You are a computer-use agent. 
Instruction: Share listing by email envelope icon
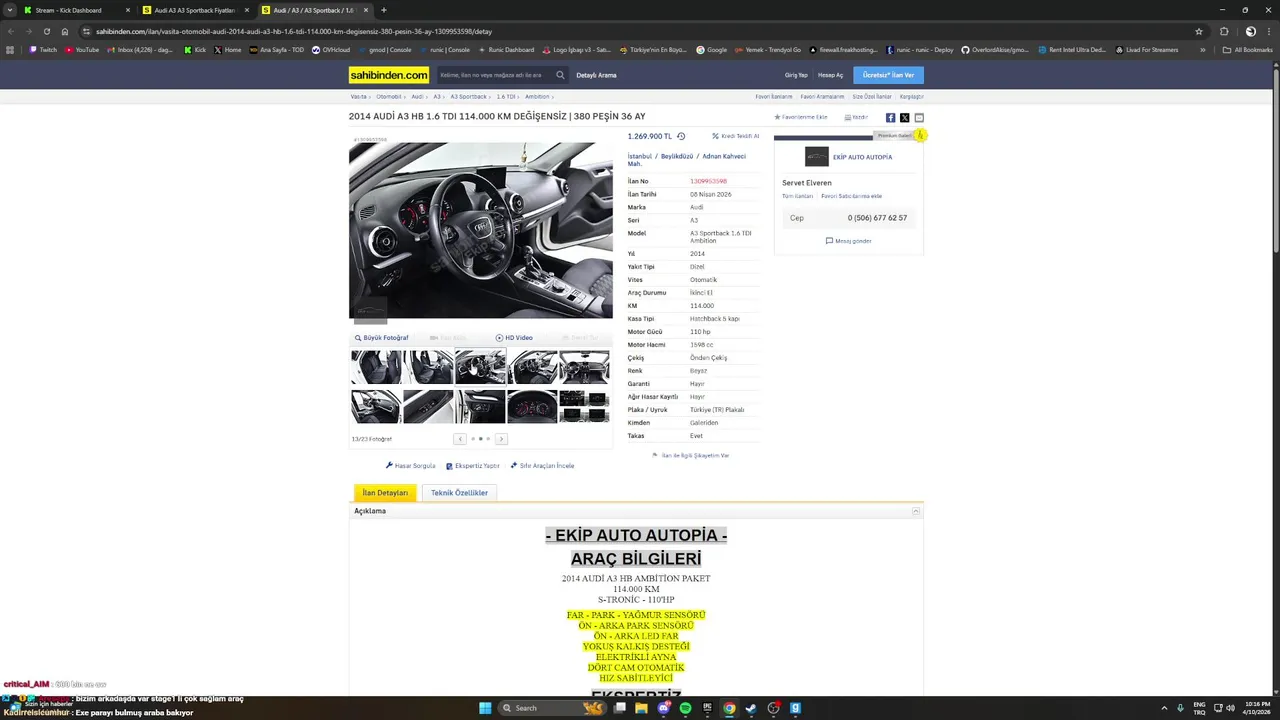pyautogui.click(x=919, y=118)
